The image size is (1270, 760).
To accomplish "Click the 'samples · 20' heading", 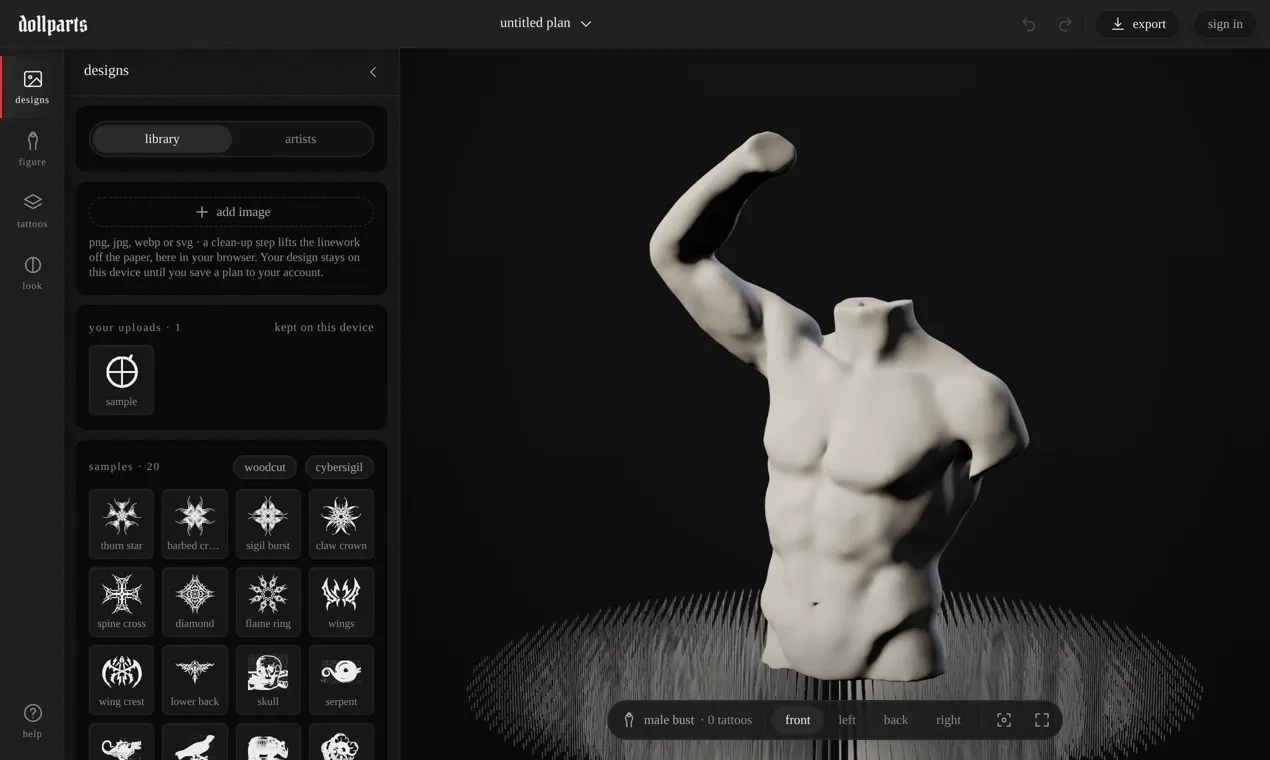I will tap(124, 467).
